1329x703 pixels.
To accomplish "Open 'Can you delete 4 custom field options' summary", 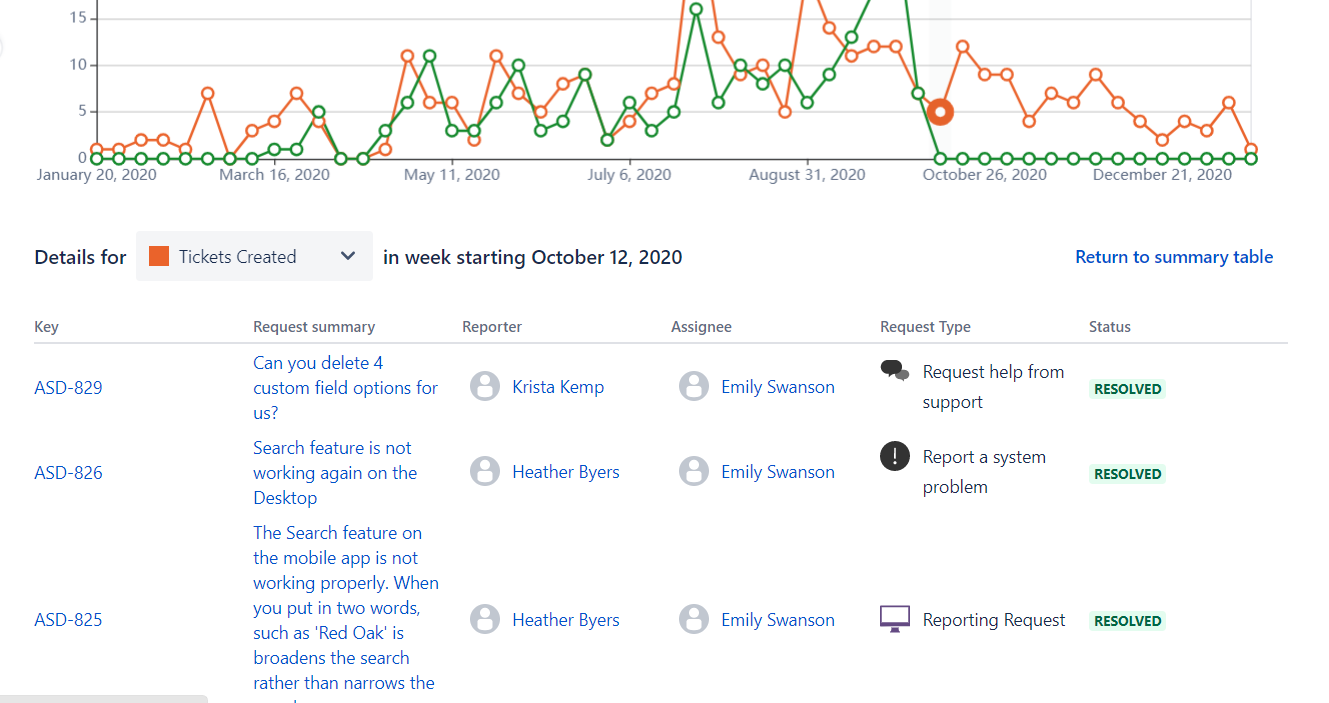I will (345, 387).
